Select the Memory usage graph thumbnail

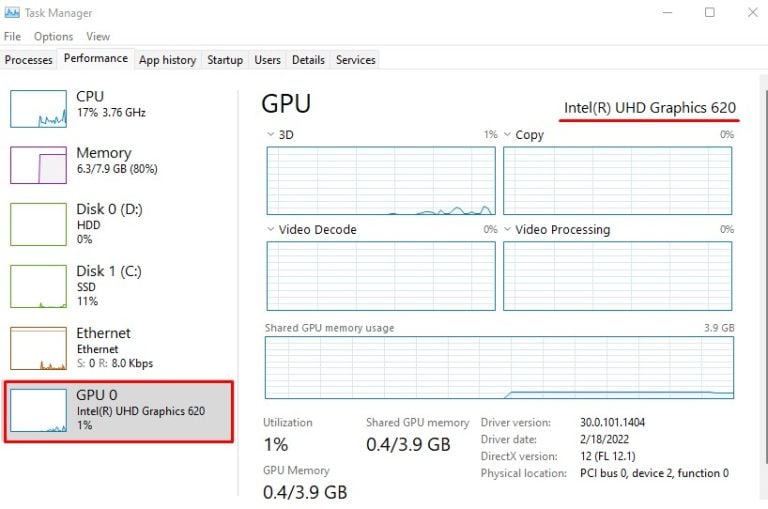[x=38, y=164]
